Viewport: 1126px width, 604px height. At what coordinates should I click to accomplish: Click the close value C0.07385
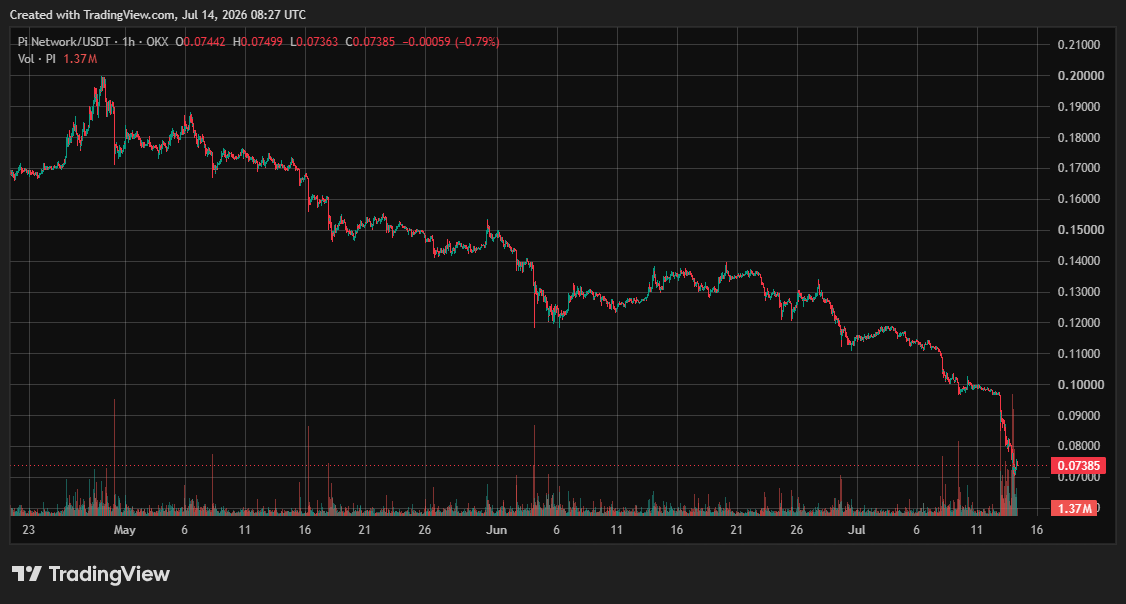click(x=370, y=42)
